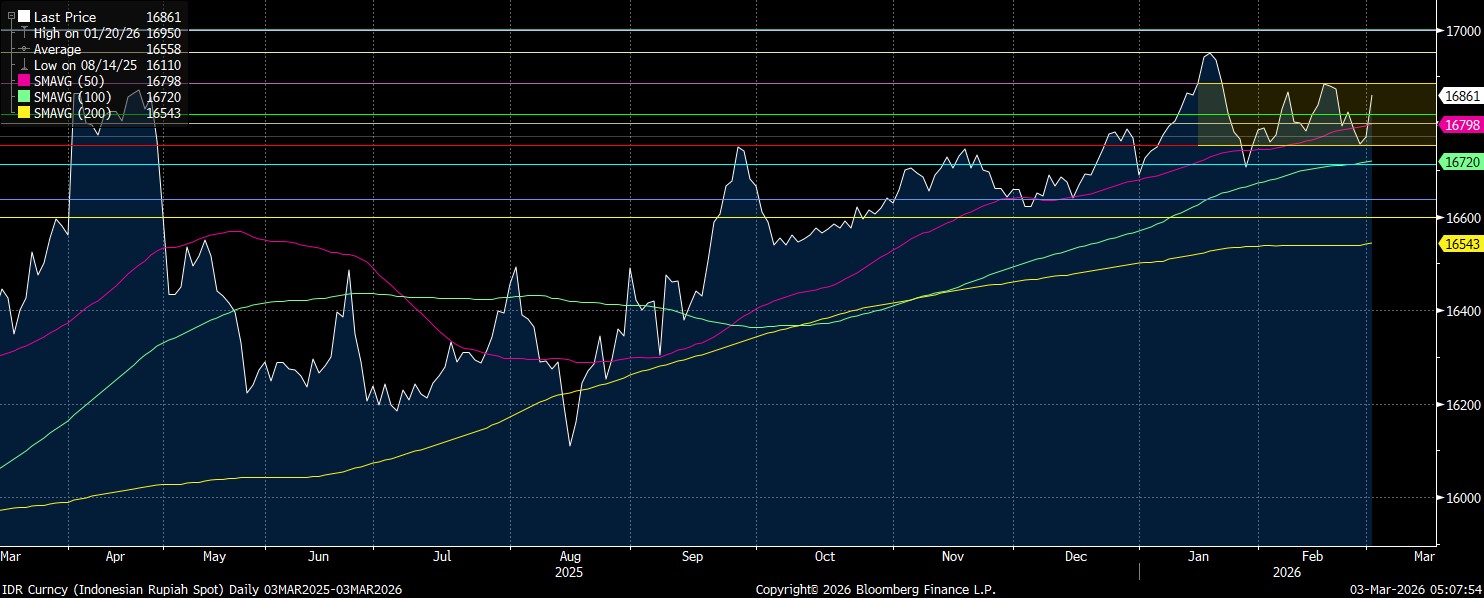Click the white Last Price color swatch
The width and height of the screenshot is (1484, 598).
click(x=24, y=17)
